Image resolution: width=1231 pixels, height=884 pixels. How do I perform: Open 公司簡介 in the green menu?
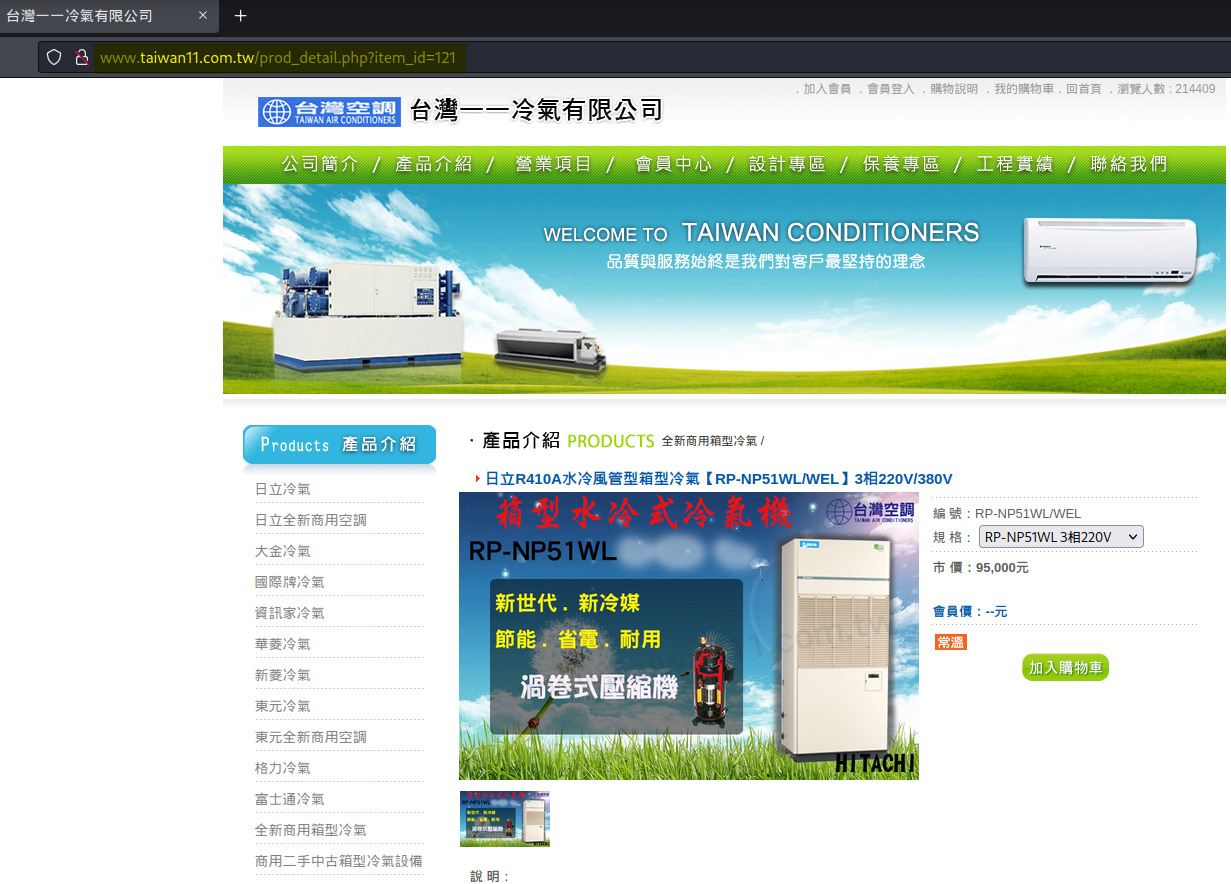click(x=320, y=164)
